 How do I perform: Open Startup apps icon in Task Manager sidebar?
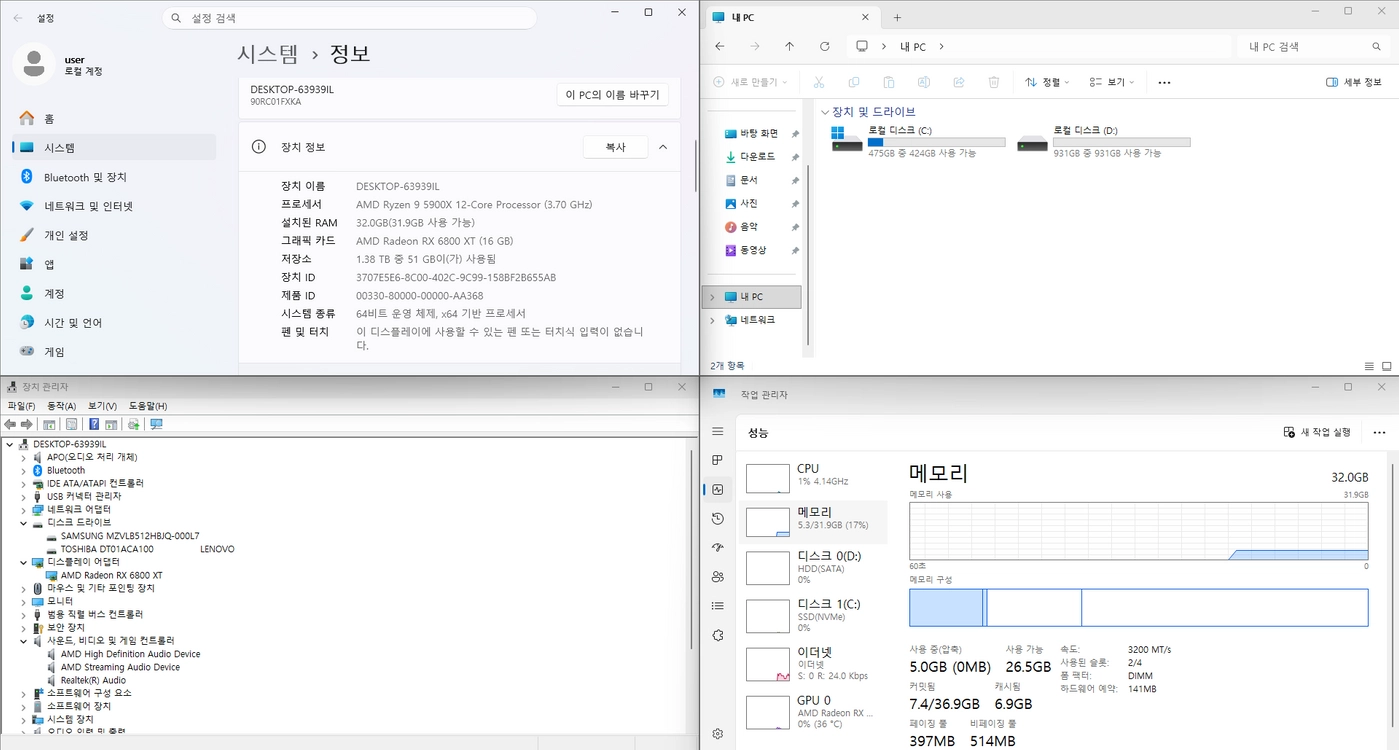(717, 547)
